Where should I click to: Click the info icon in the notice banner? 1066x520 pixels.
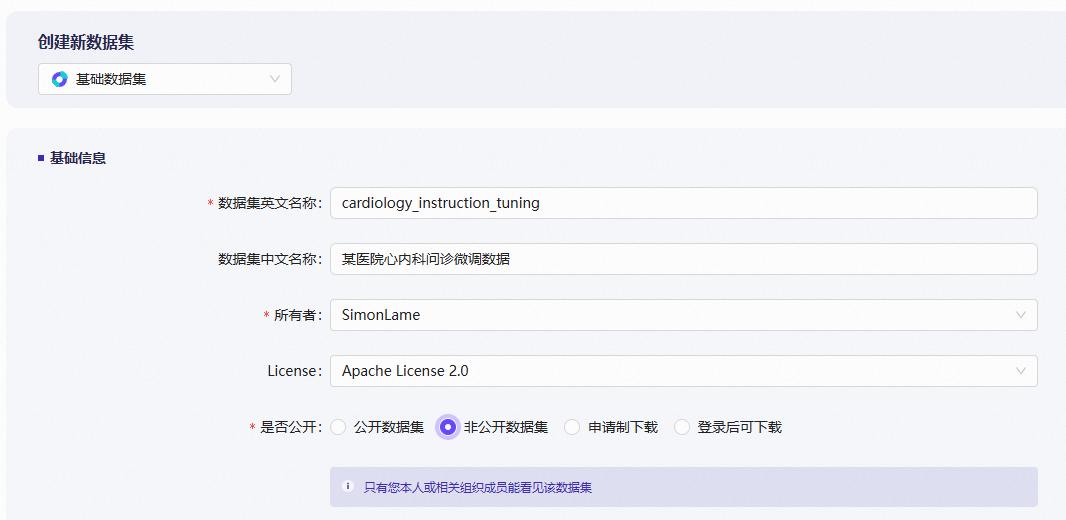click(348, 487)
